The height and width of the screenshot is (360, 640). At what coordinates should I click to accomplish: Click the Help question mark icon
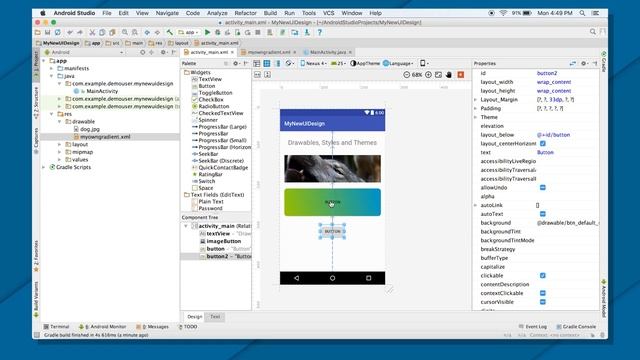tap(320, 32)
